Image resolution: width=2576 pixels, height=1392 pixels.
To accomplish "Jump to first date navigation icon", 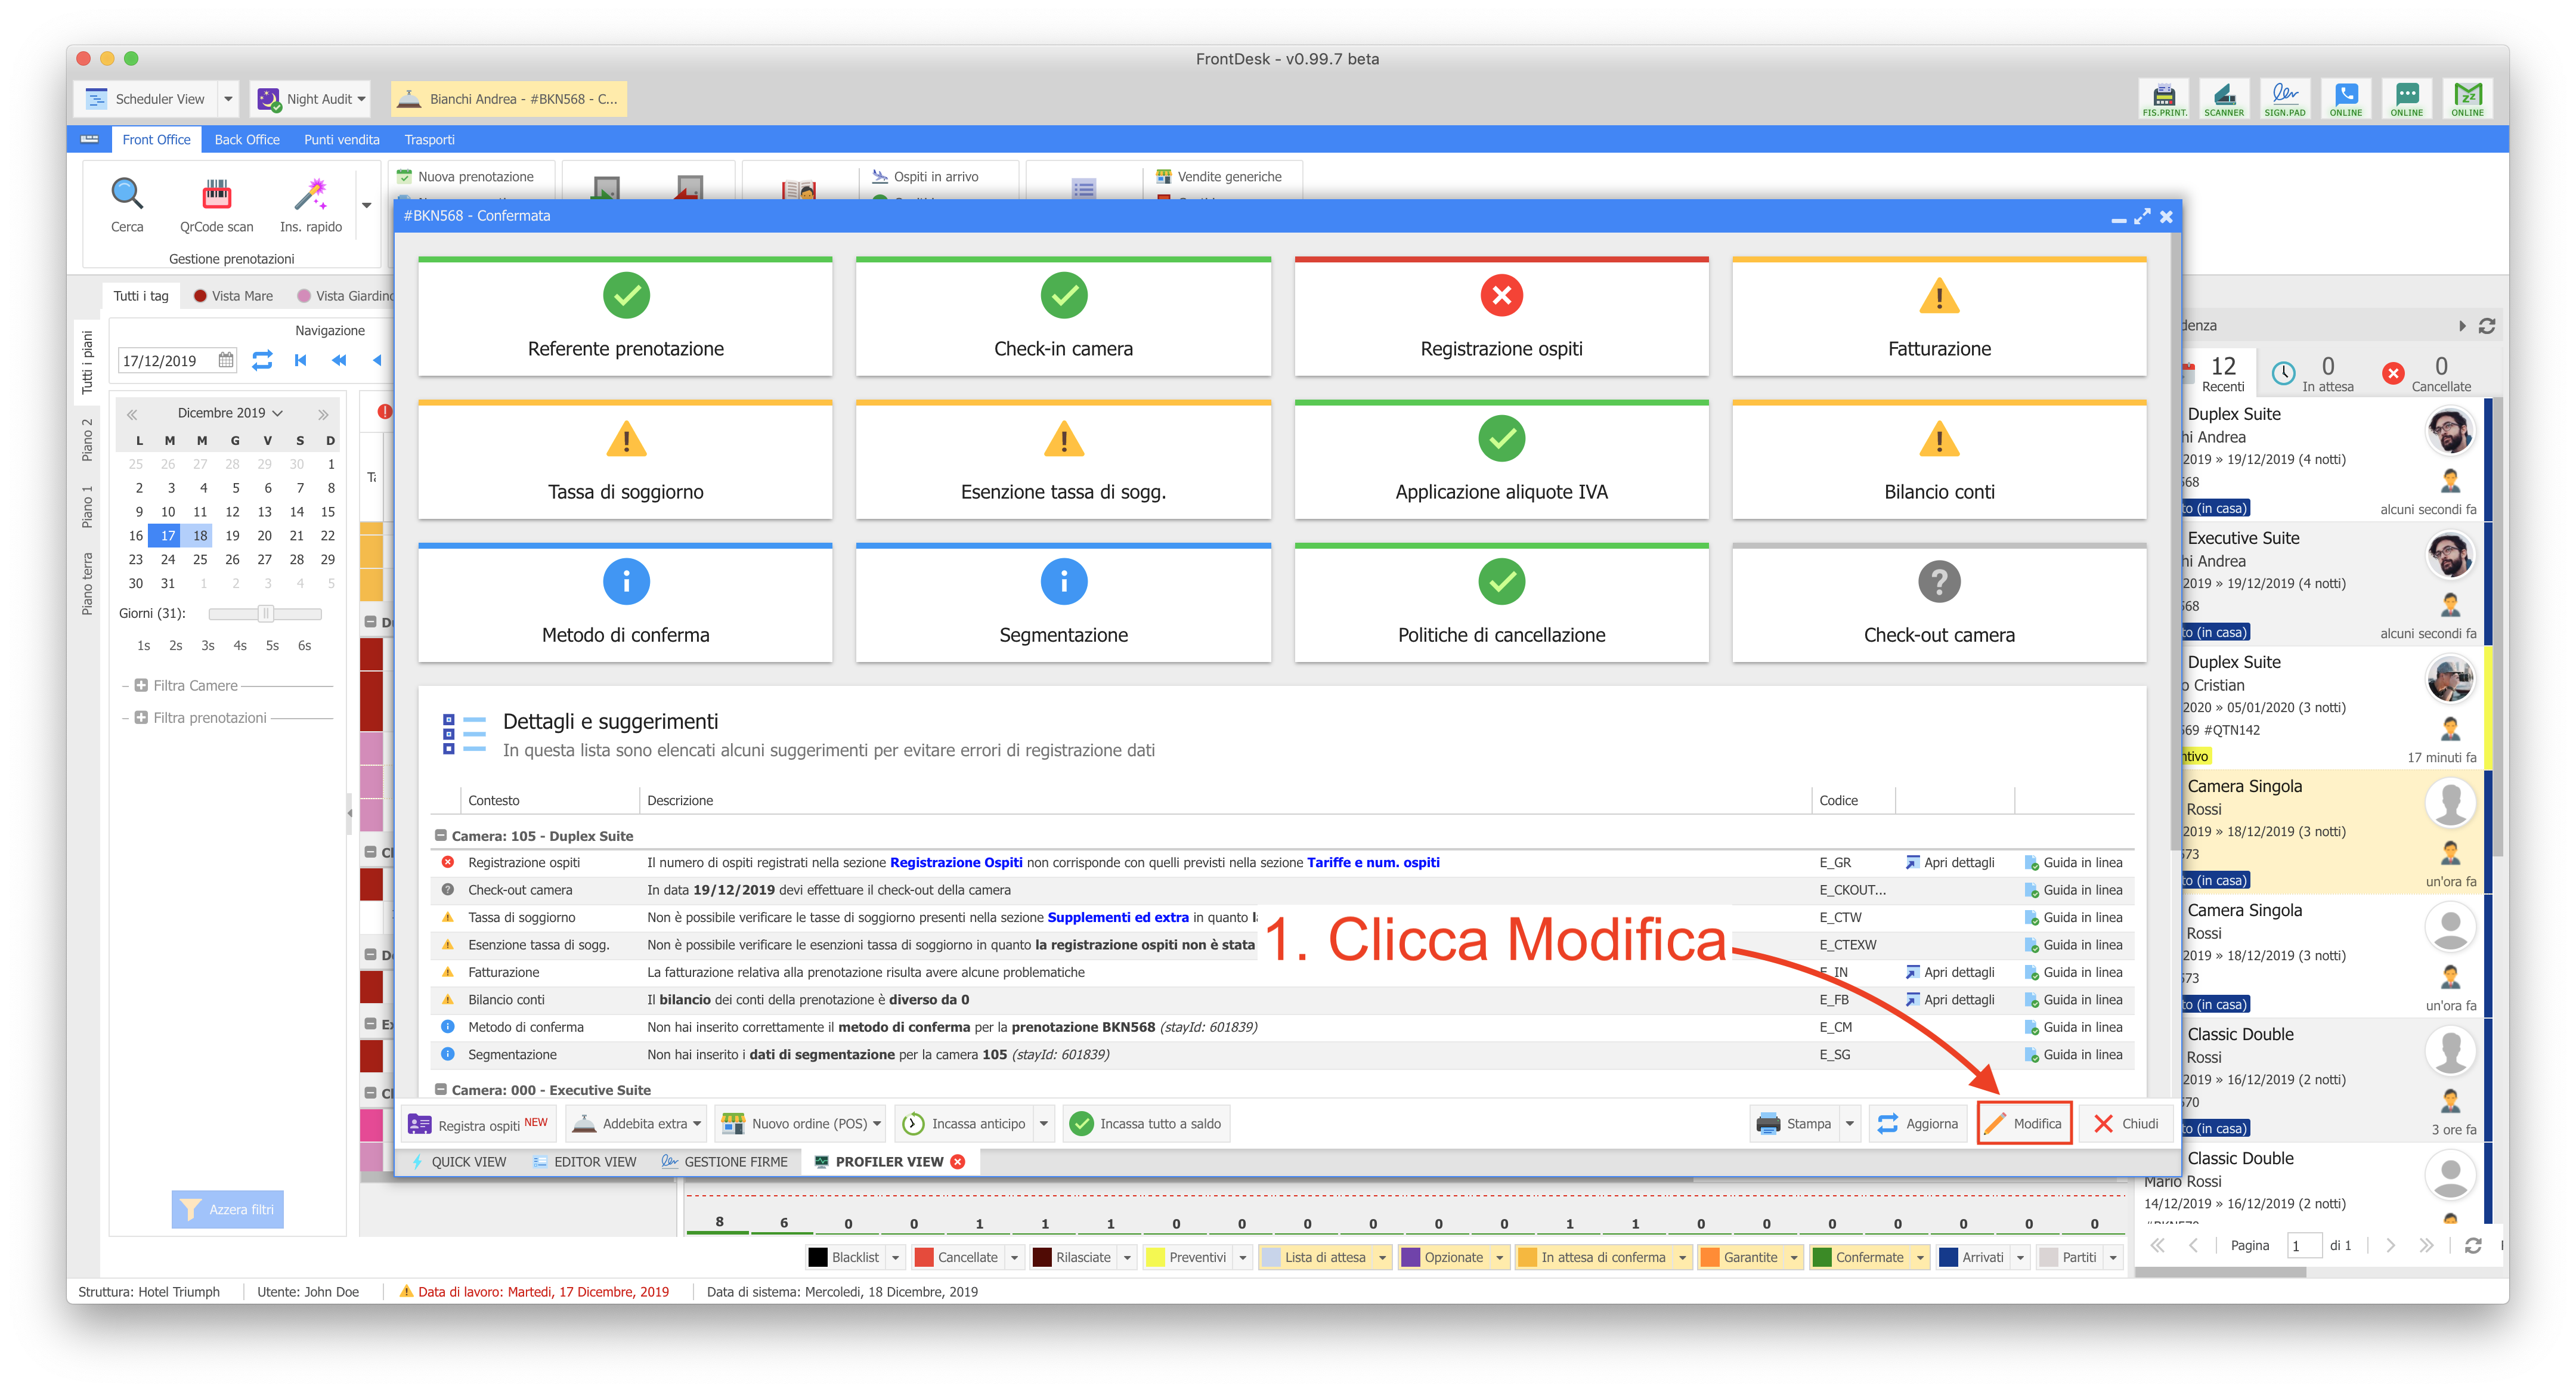I will [x=301, y=360].
